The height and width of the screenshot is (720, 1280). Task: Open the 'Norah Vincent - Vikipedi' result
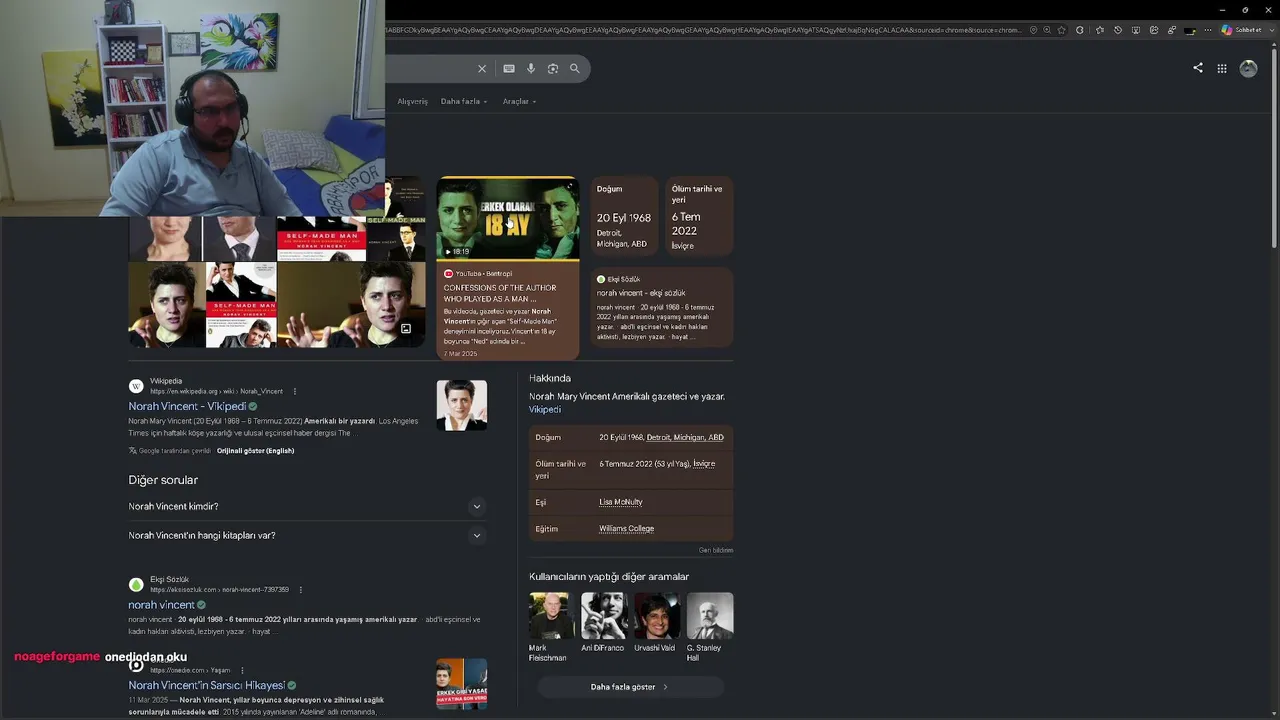(x=187, y=407)
